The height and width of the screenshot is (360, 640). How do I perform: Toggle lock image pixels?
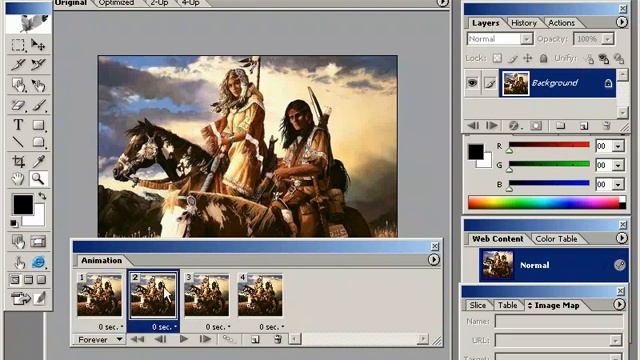coord(513,58)
